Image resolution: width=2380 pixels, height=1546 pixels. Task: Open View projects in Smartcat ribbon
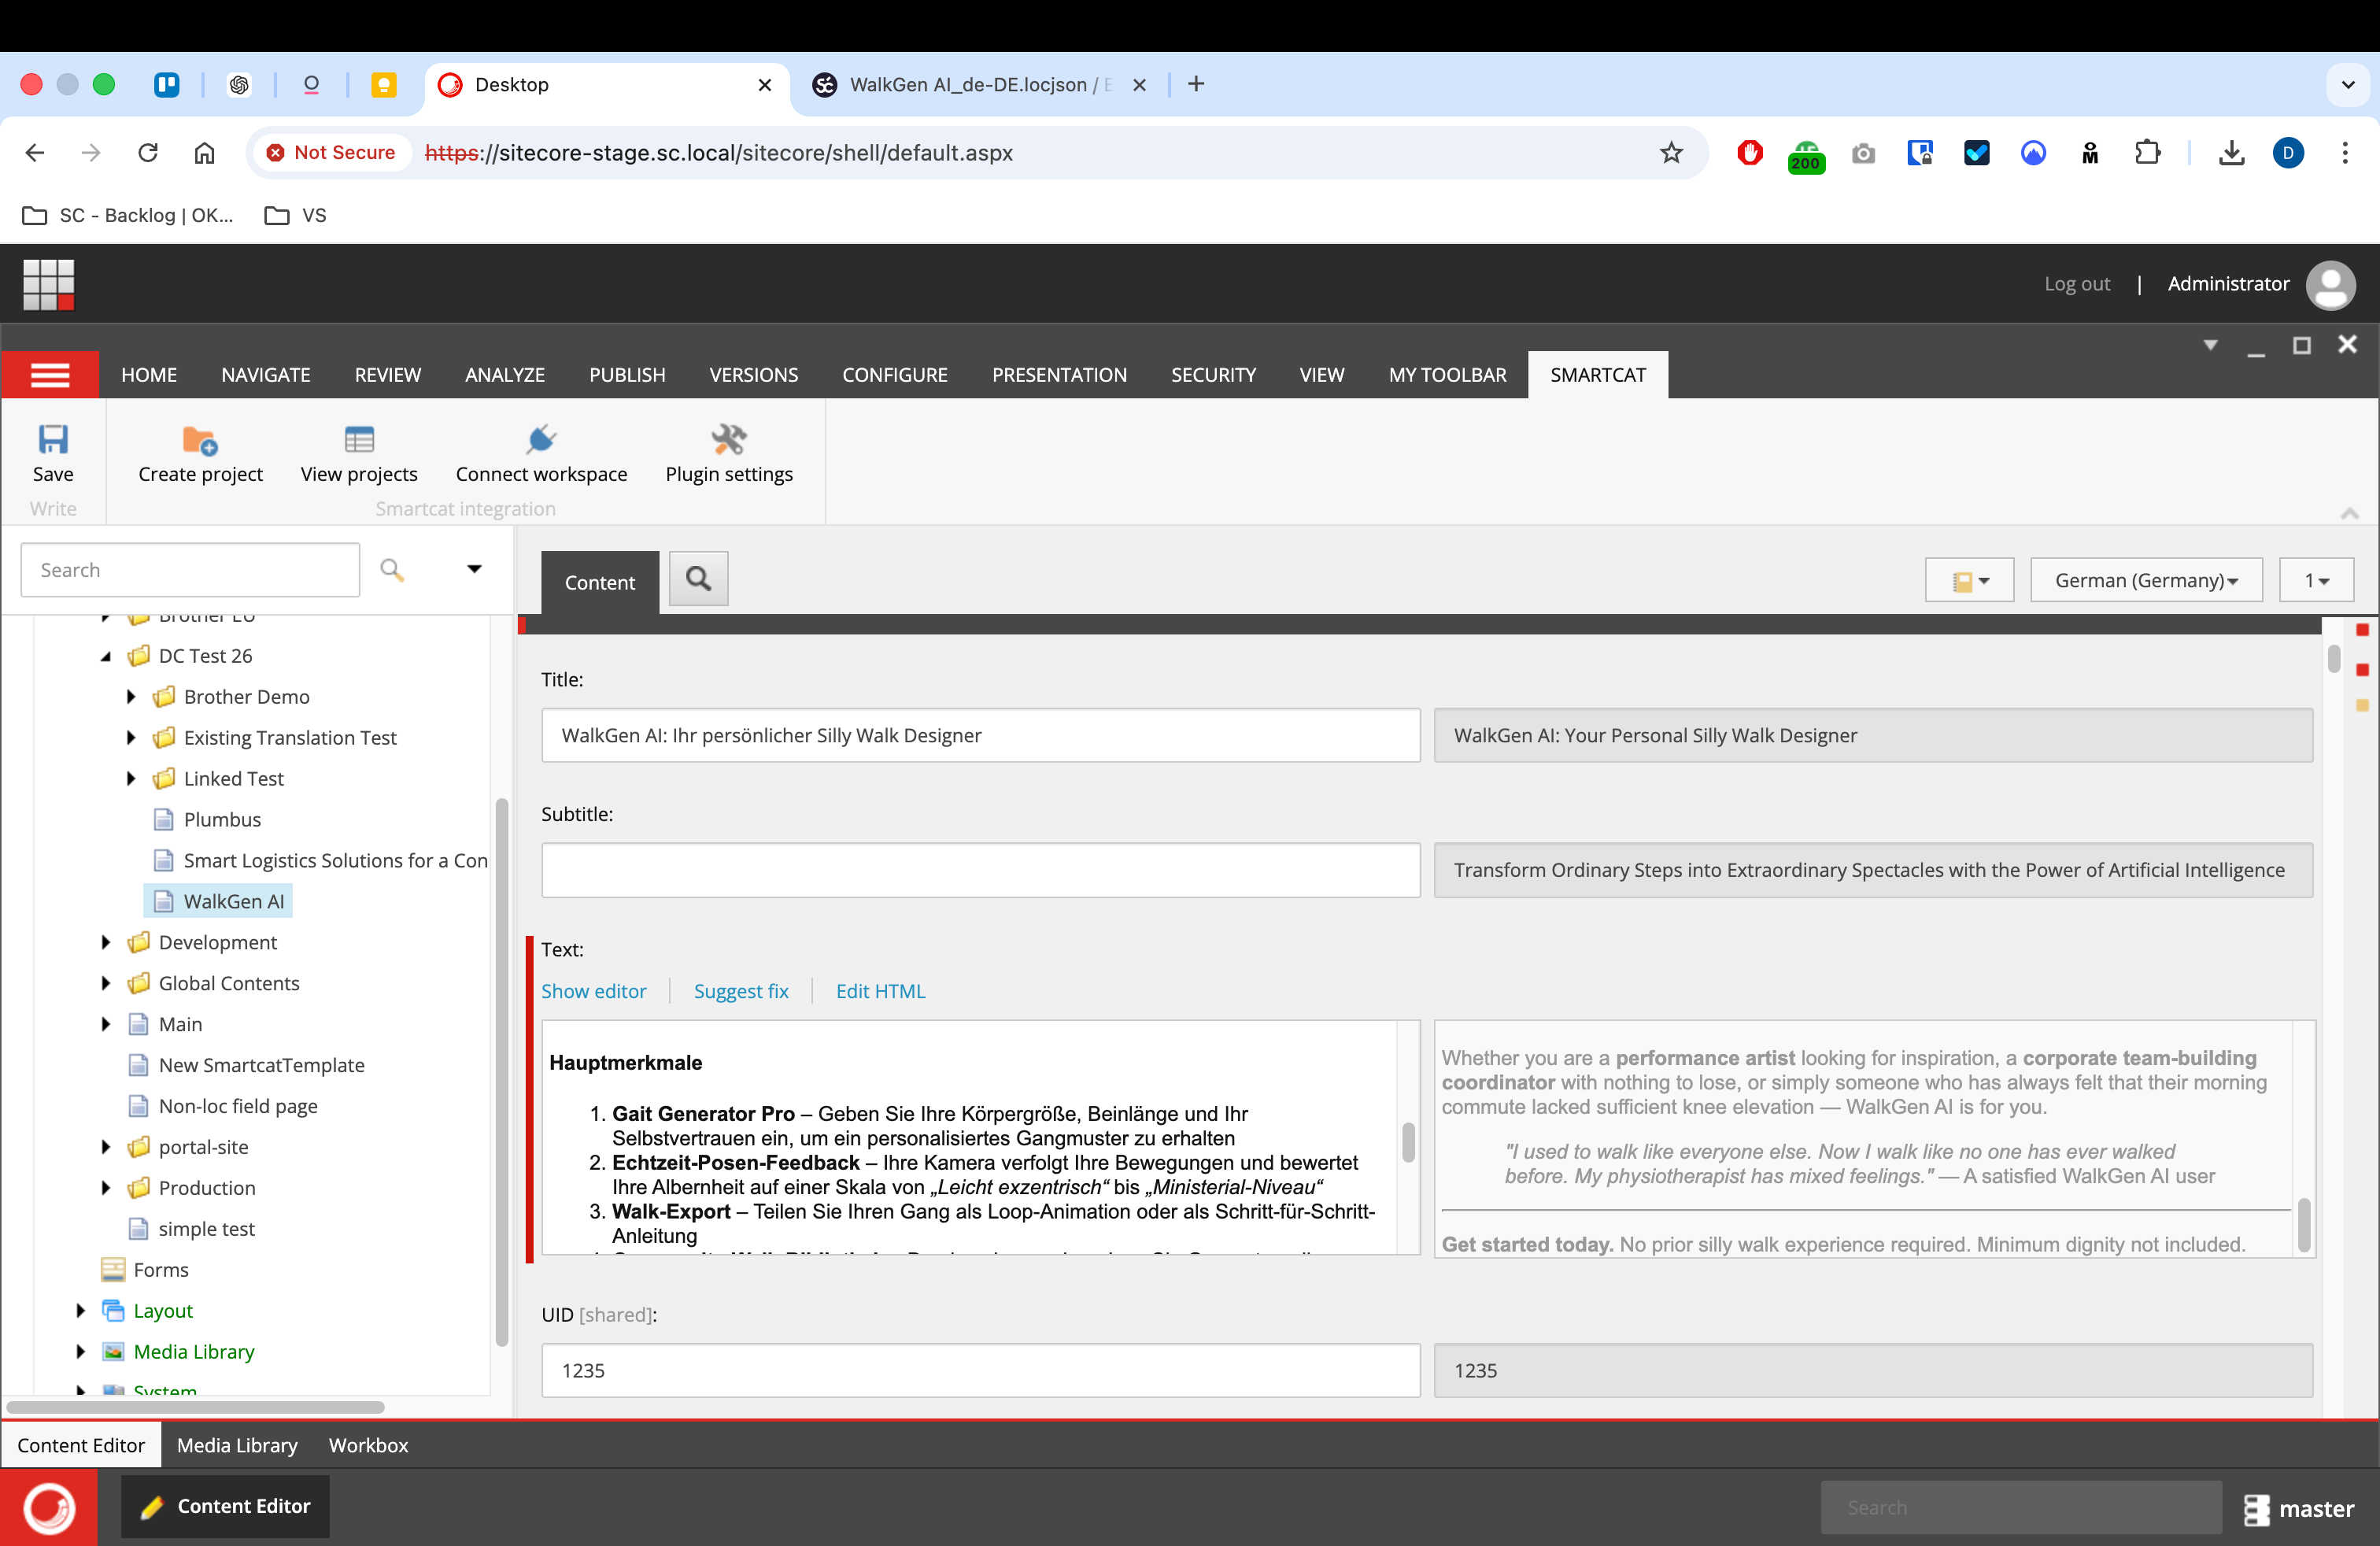[359, 439]
